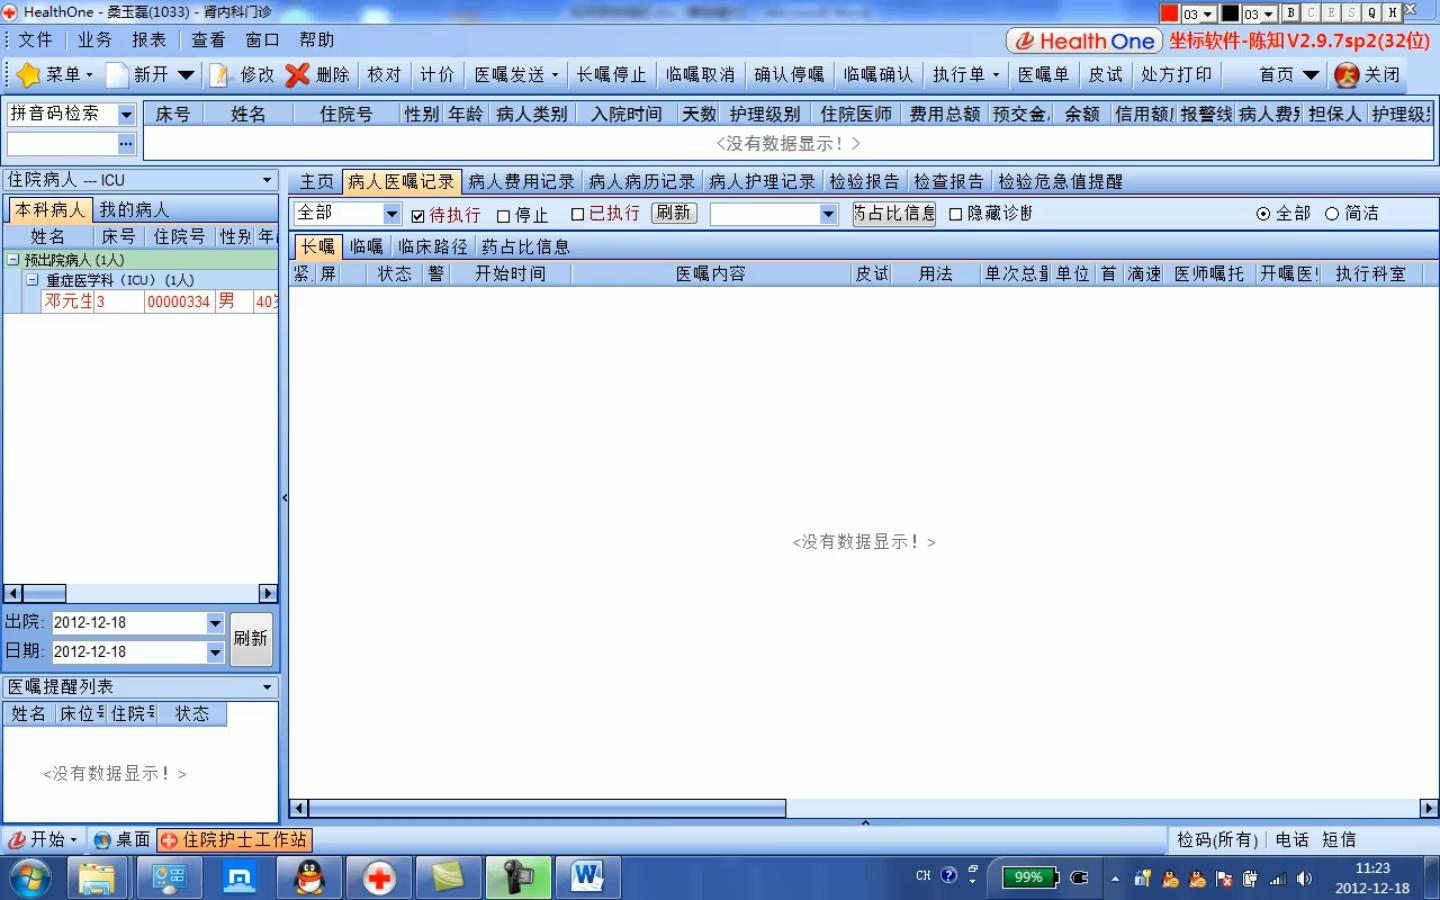Expand the 首页 dropdown arrow
Viewport: 1440px width, 900px height.
[x=1311, y=75]
